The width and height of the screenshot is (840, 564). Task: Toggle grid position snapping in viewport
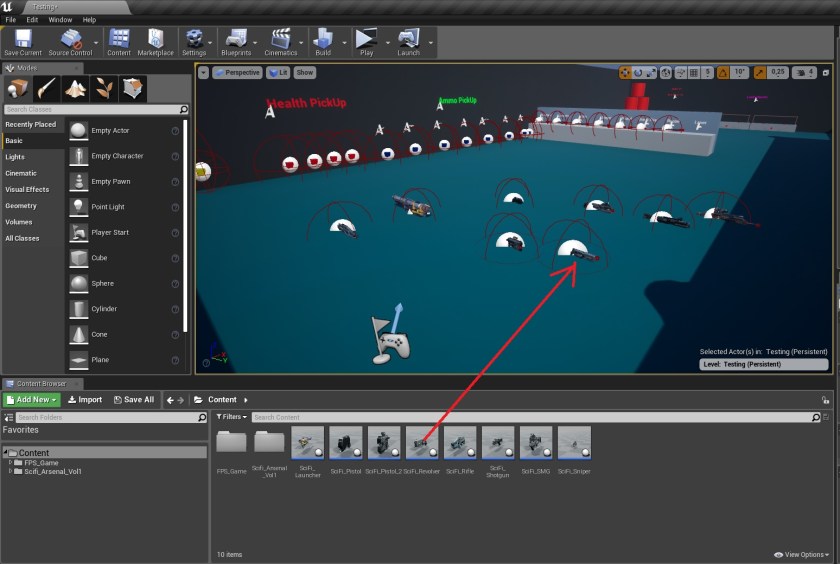(694, 73)
